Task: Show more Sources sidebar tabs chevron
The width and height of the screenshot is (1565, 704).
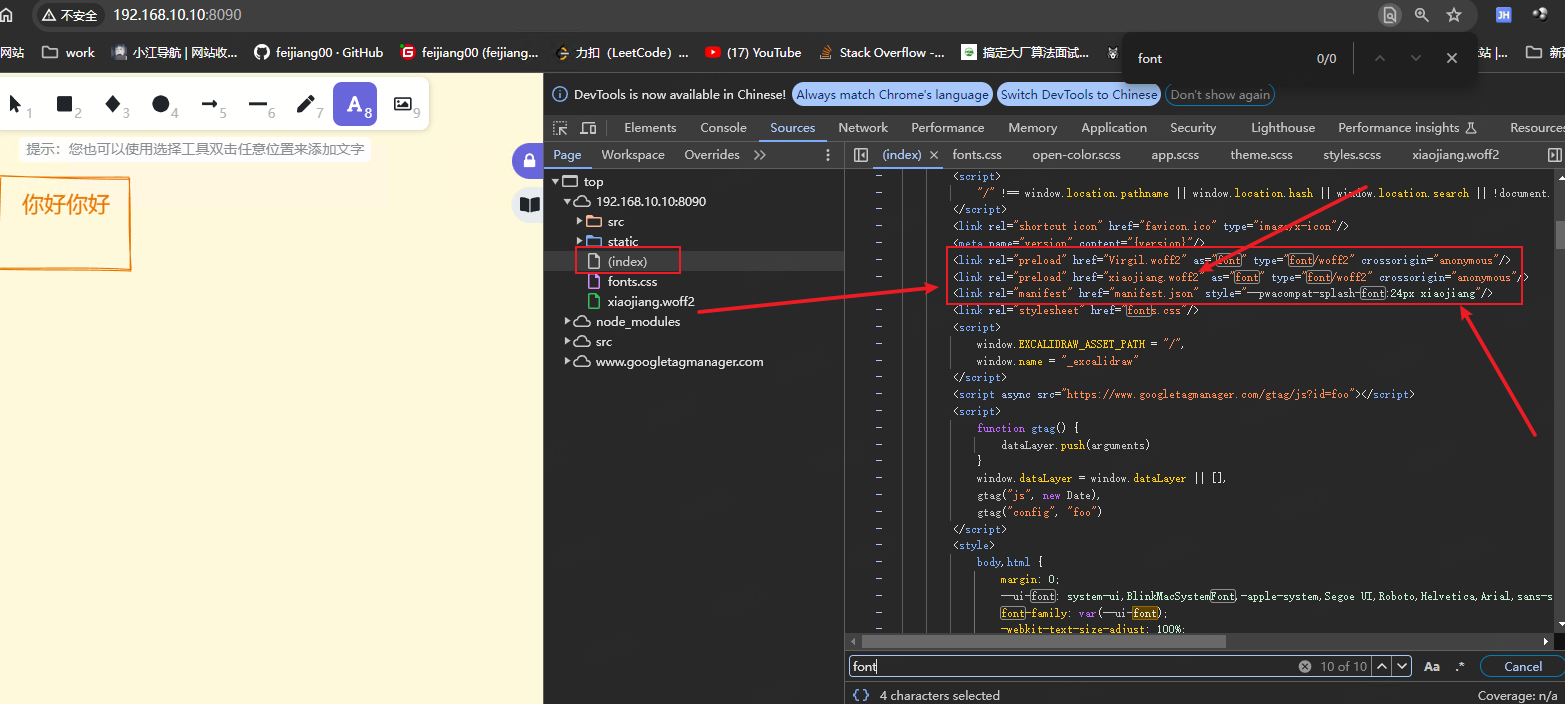Action: click(x=760, y=155)
